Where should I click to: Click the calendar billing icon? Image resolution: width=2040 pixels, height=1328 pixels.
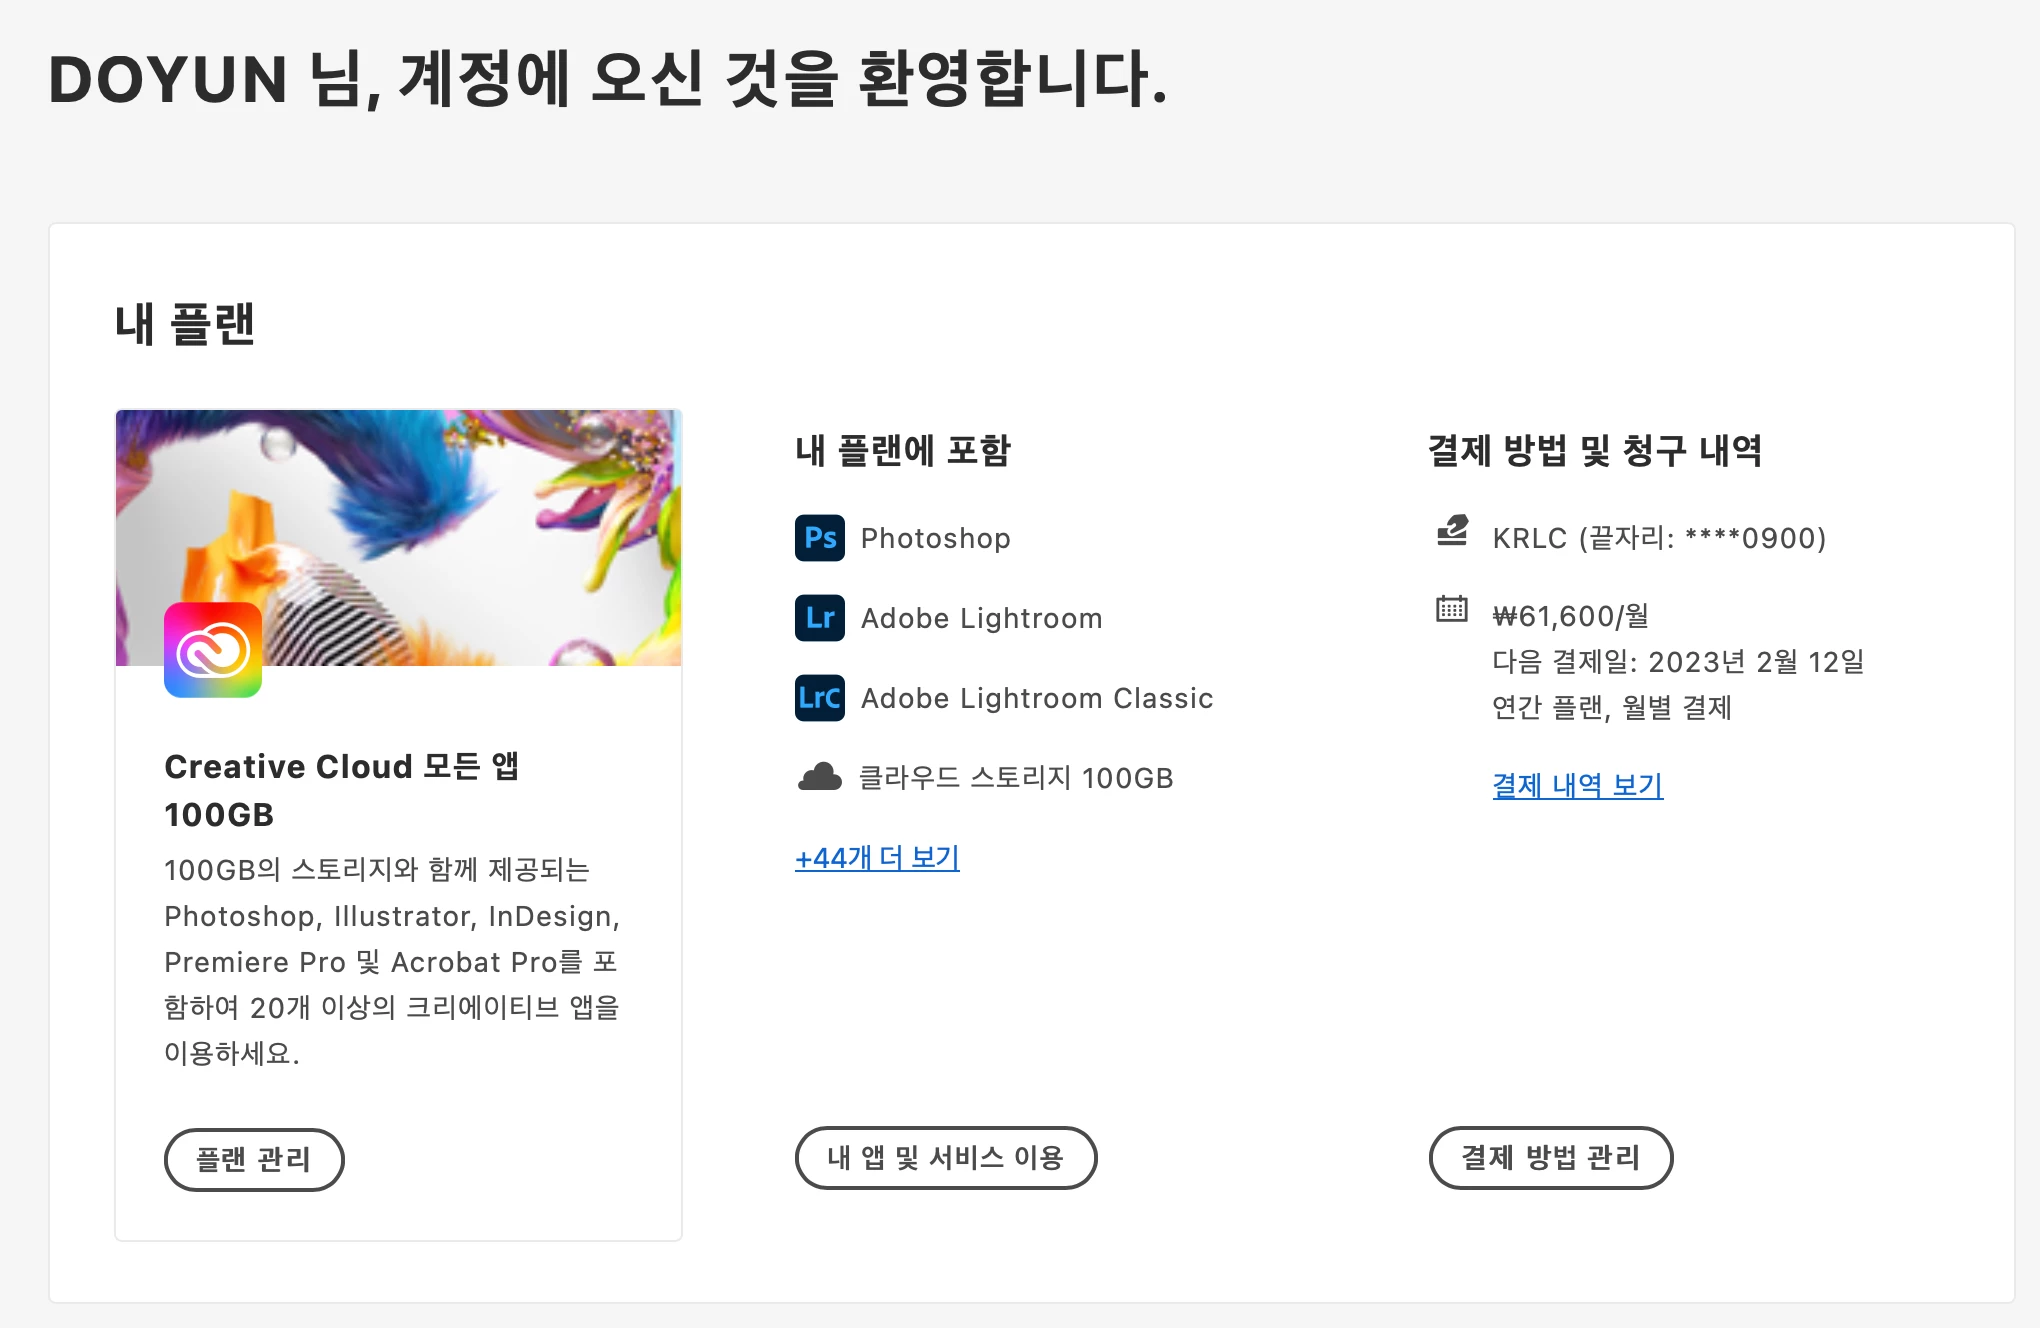1452,609
